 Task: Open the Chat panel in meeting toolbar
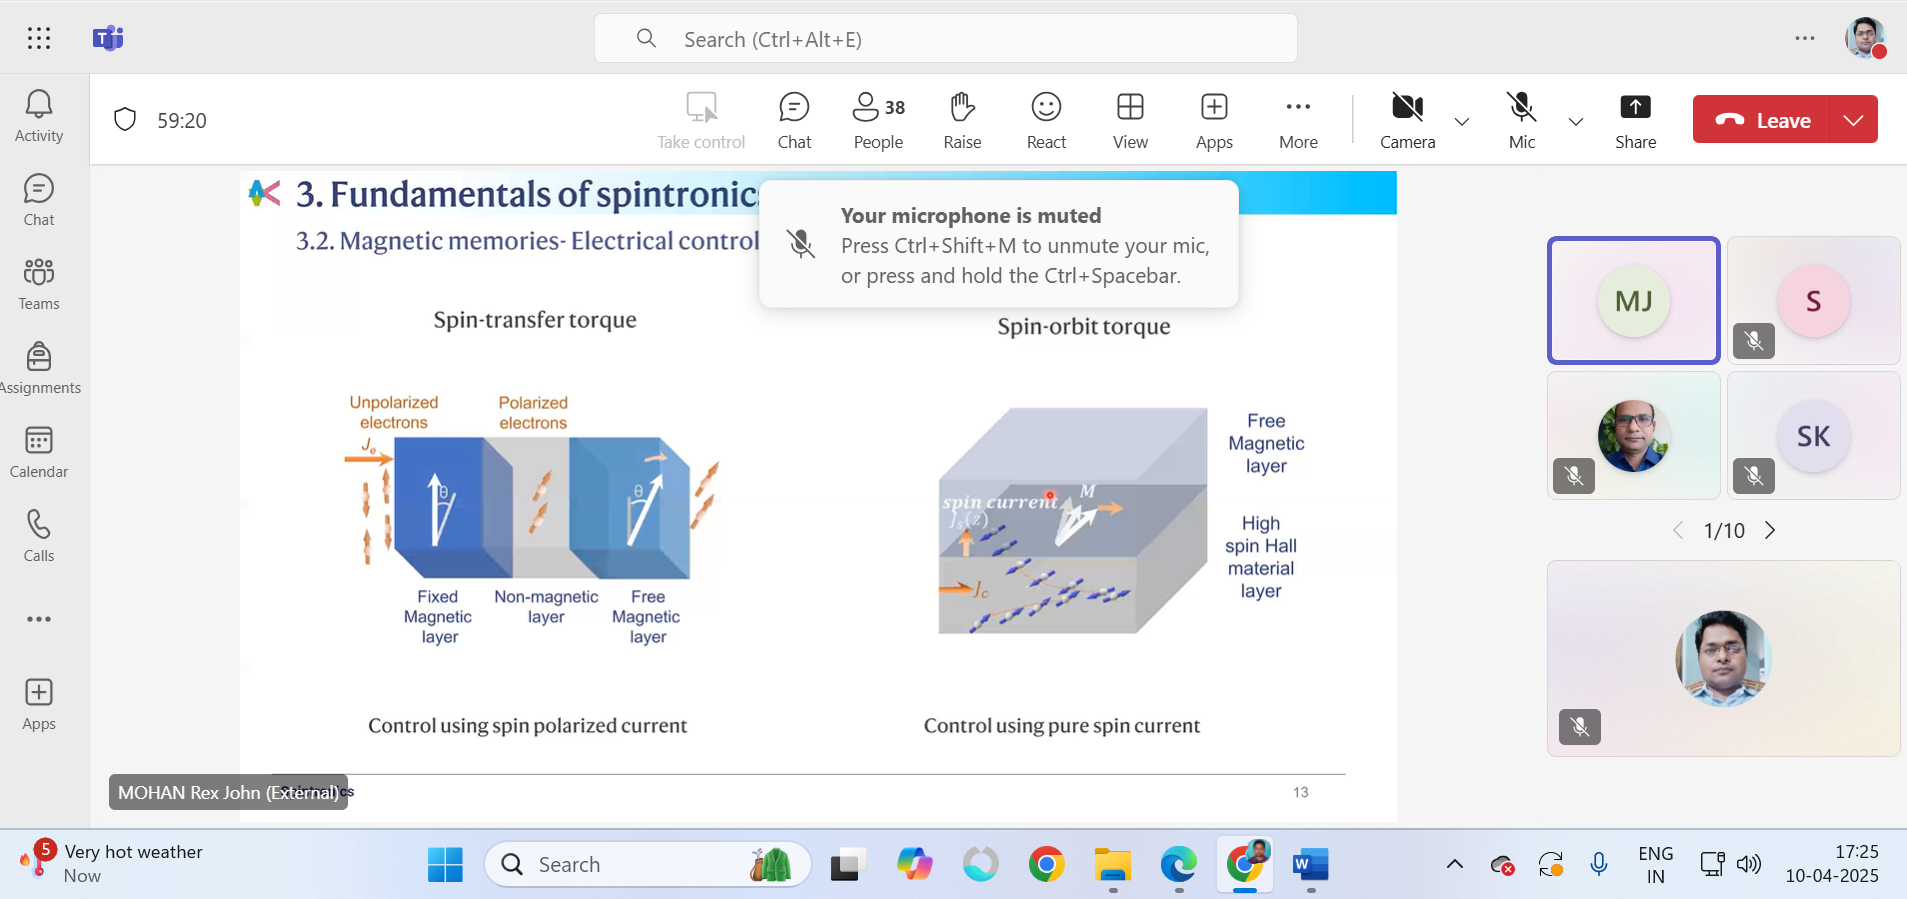794,120
